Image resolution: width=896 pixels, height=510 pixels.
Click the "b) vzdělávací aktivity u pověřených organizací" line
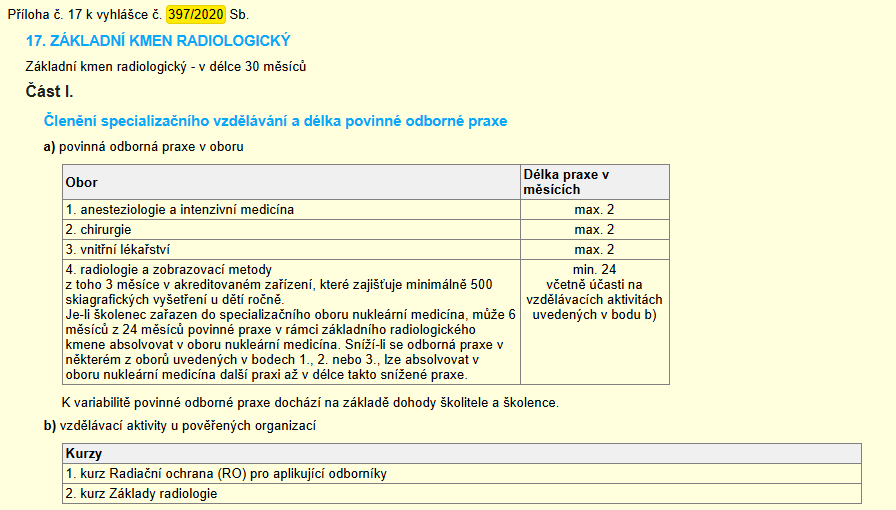point(179,426)
